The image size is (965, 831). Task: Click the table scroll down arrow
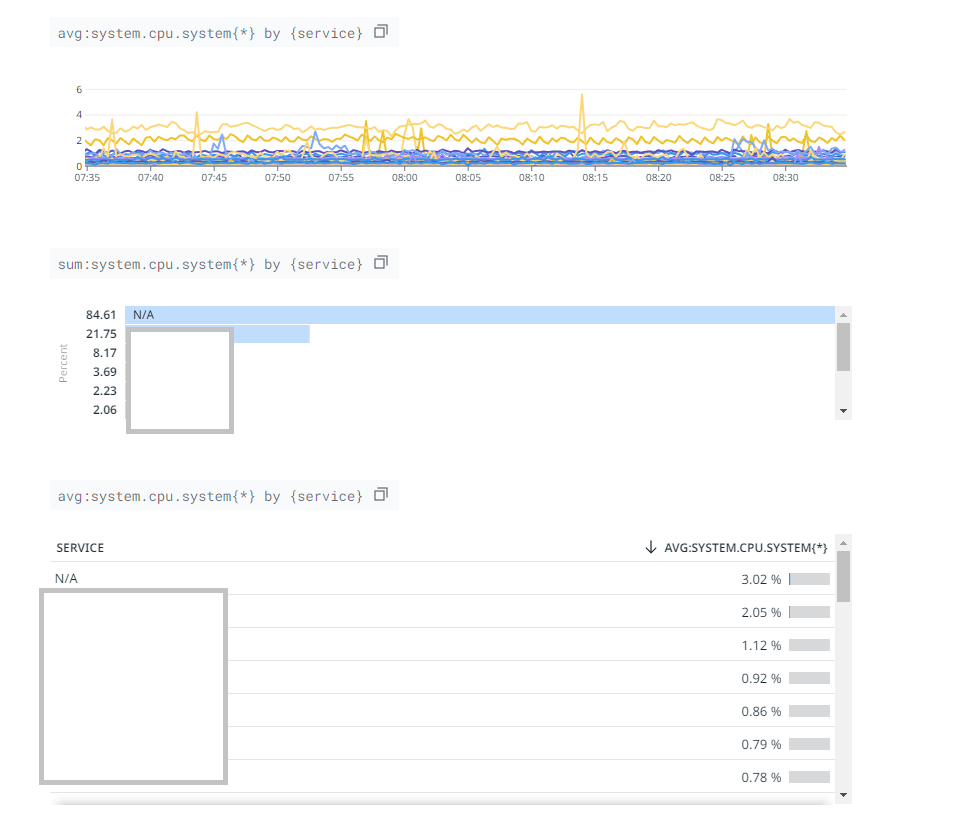[843, 795]
